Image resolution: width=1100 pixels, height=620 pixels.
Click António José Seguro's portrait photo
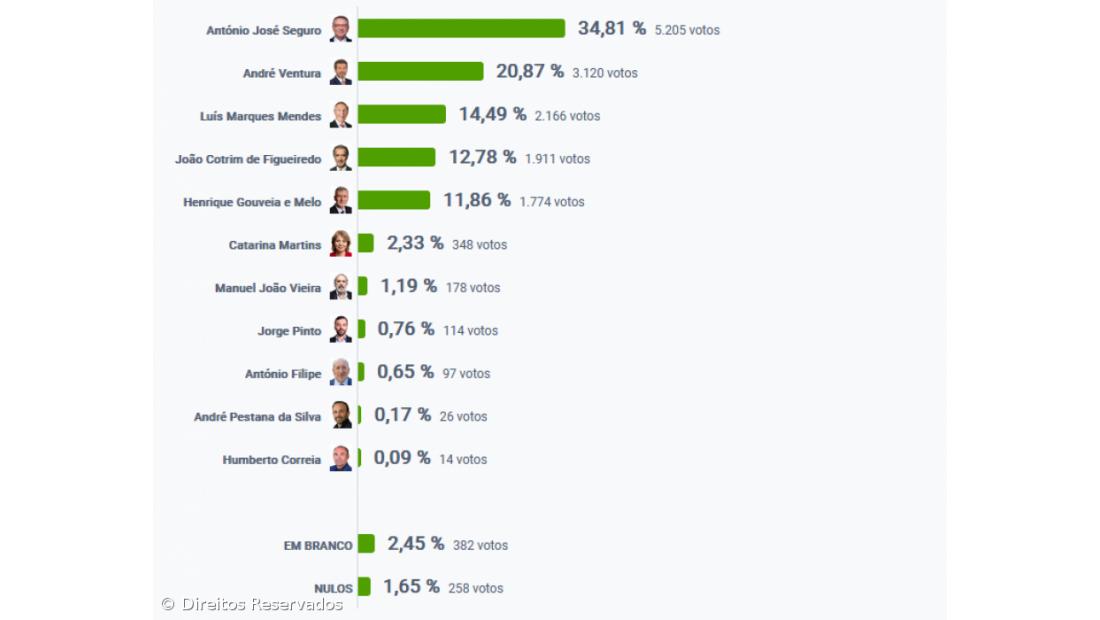(341, 29)
